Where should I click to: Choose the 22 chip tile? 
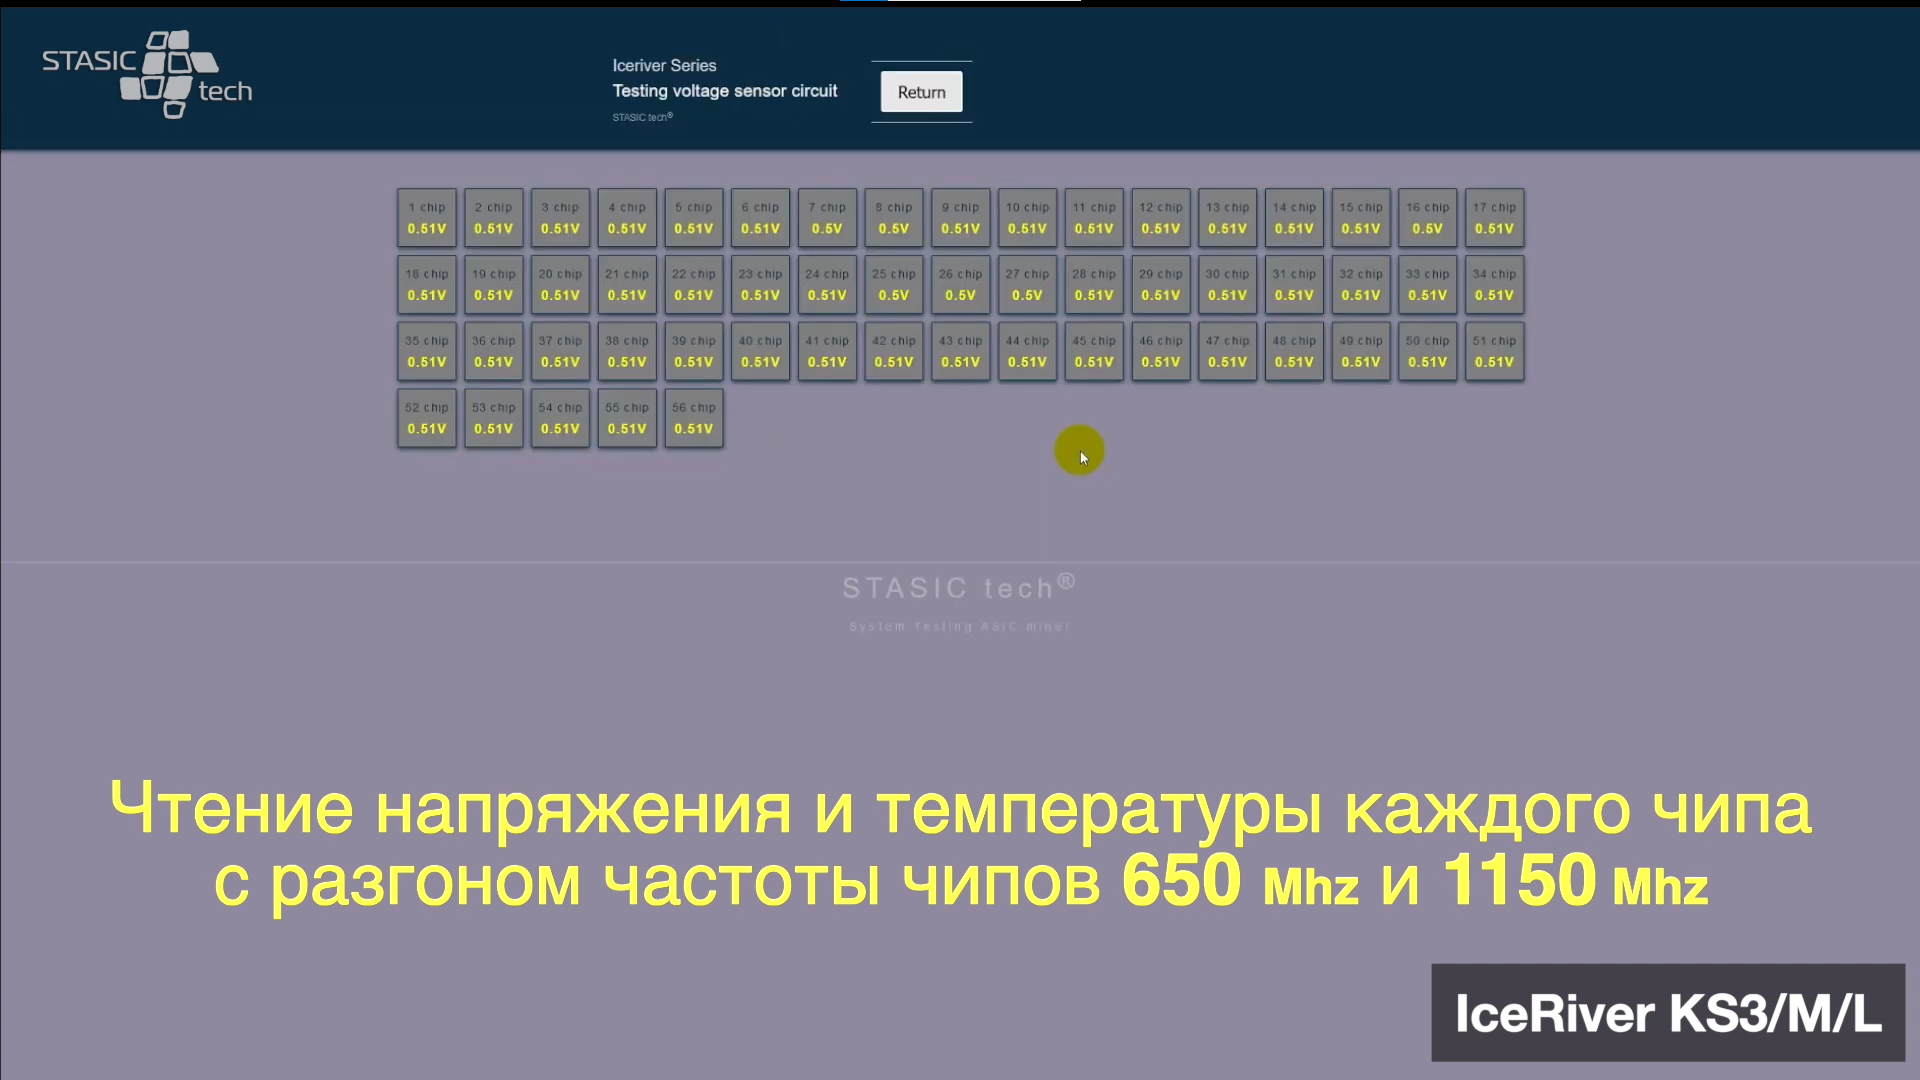pyautogui.click(x=694, y=285)
